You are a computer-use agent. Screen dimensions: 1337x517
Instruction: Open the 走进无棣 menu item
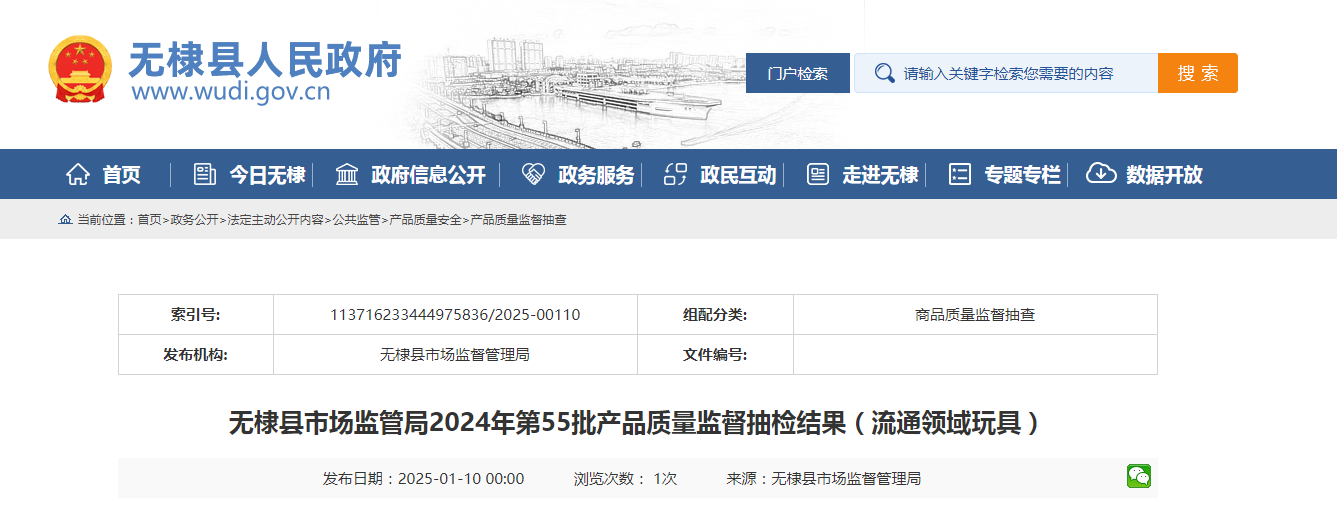[880, 175]
